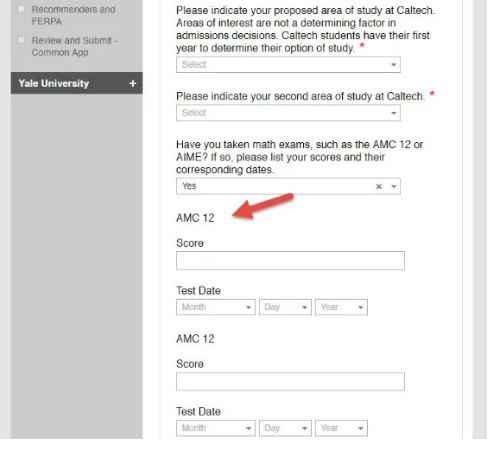Toggle Recommenders and FERPA checkbox
The width and height of the screenshot is (489, 451).
pos(21,9)
